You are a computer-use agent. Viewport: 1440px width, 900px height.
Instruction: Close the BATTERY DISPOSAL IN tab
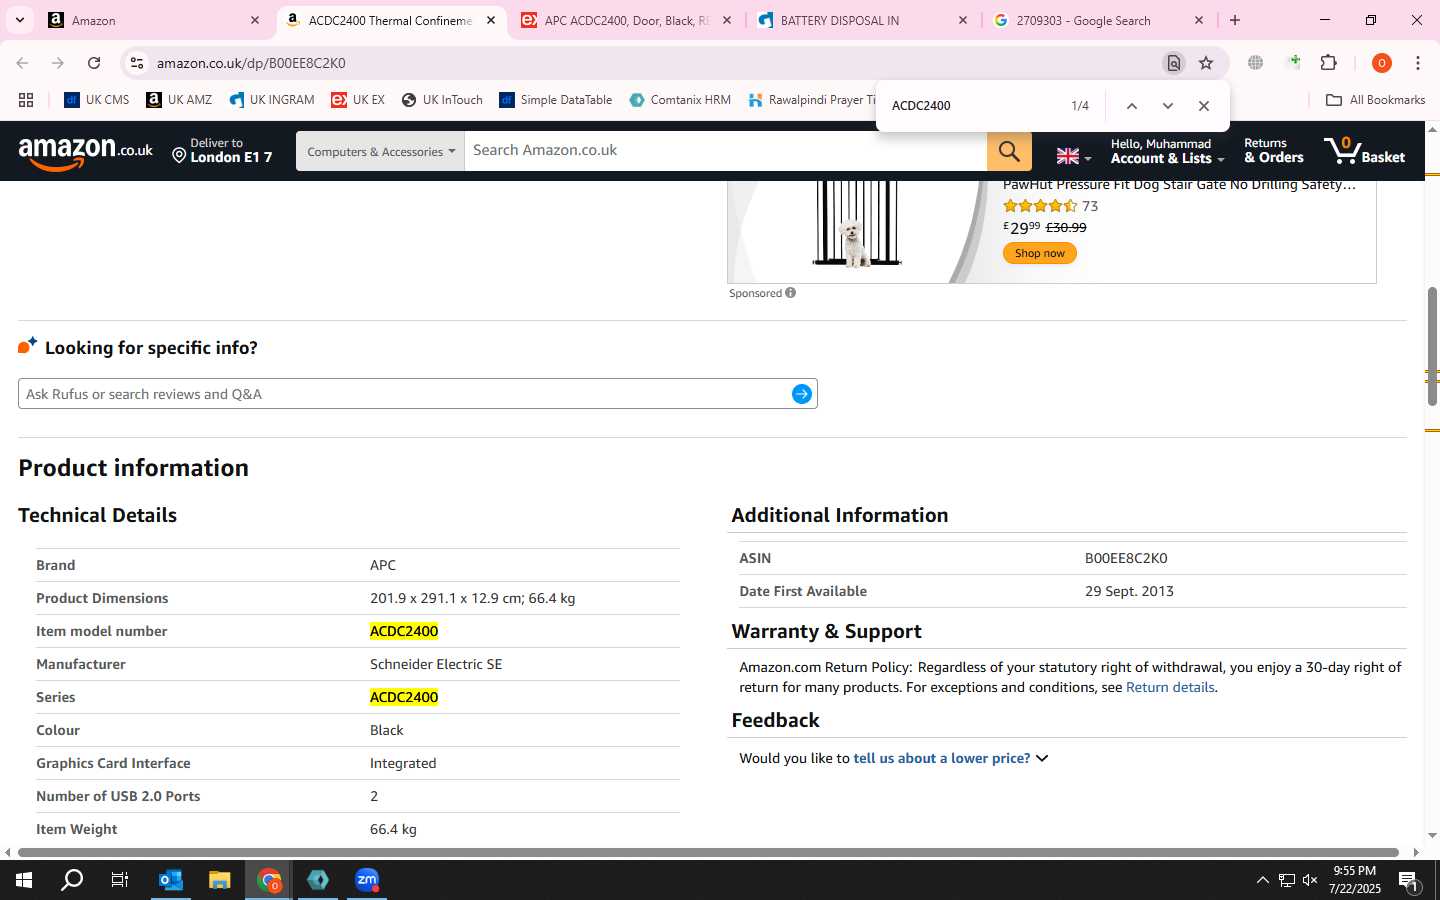coord(963,20)
